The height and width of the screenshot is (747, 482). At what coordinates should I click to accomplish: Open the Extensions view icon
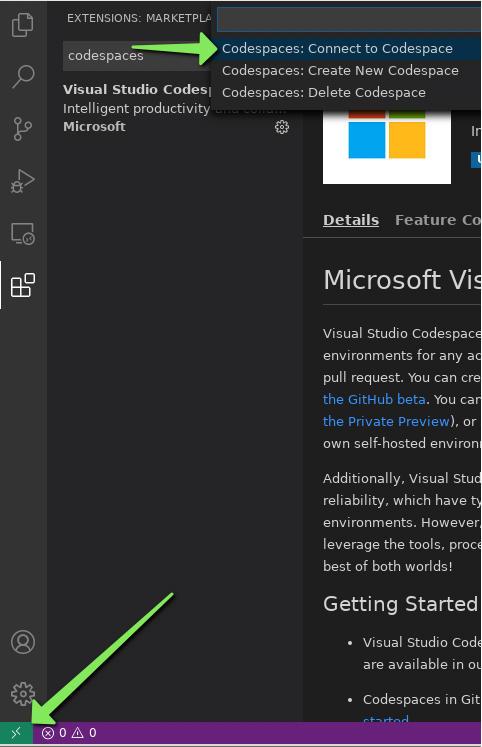pos(22,285)
